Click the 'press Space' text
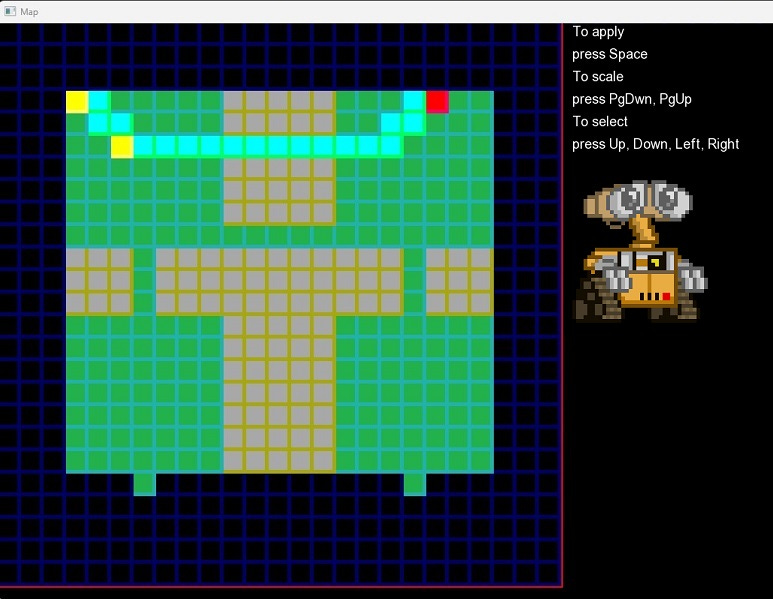 (x=609, y=54)
